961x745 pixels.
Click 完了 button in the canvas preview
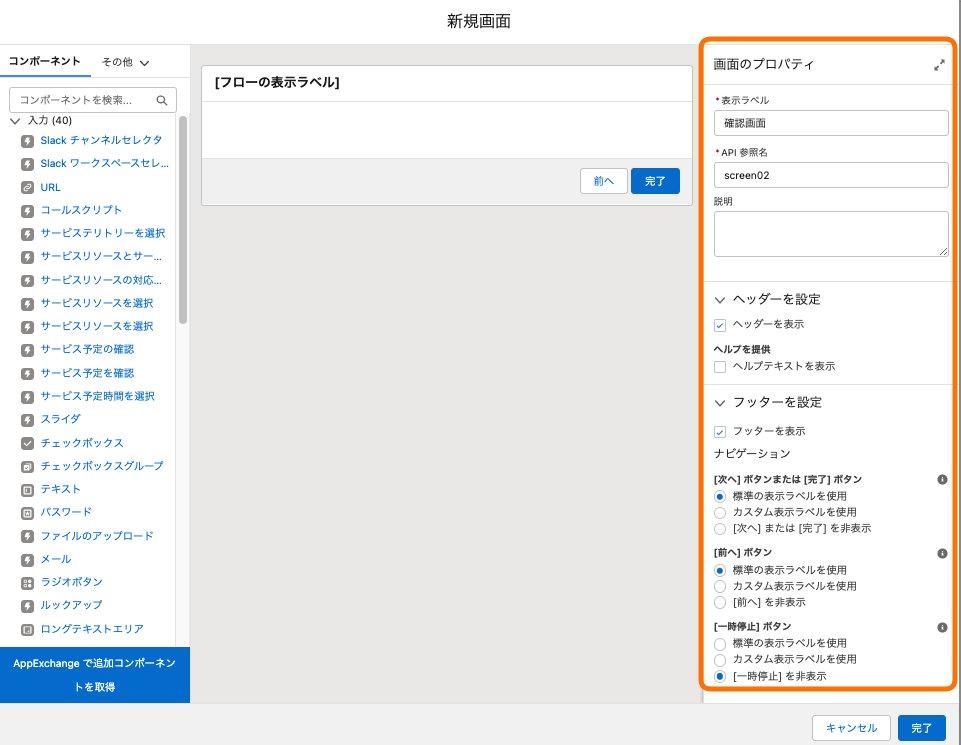[655, 181]
